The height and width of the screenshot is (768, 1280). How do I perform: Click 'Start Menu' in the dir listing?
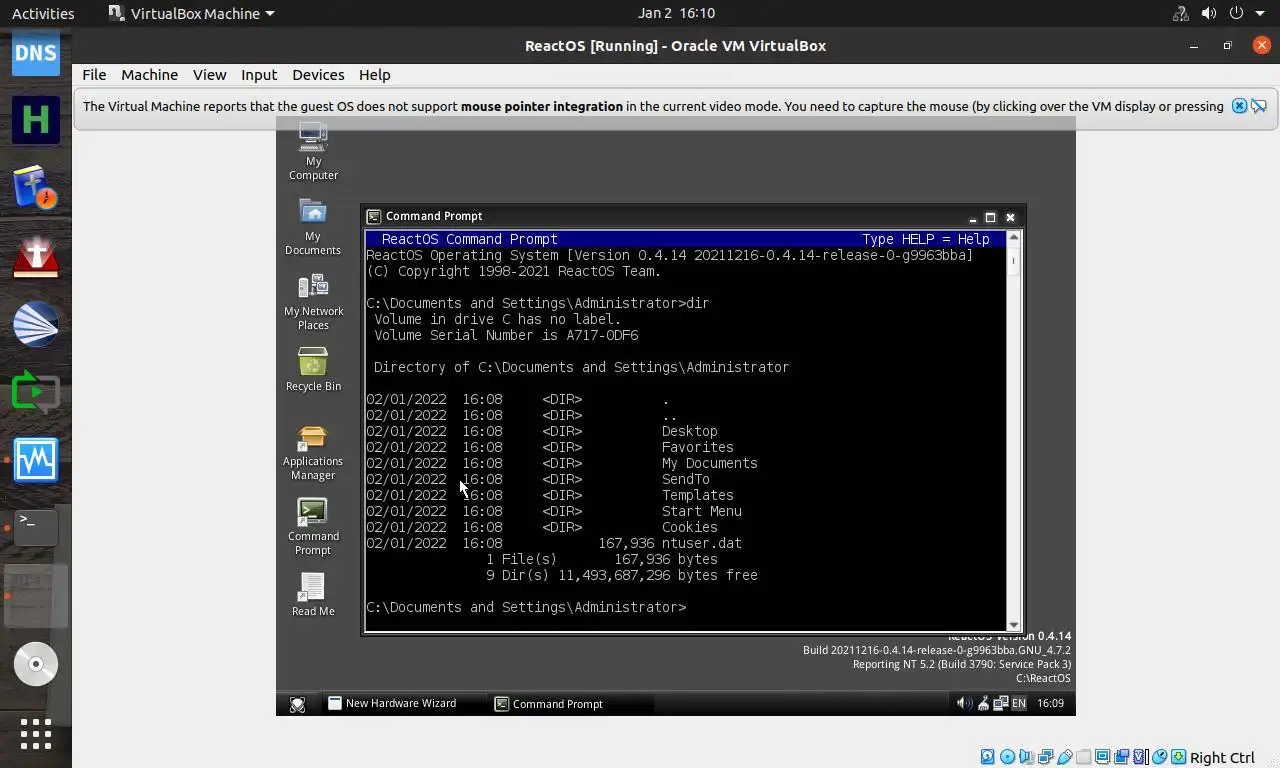pyautogui.click(x=702, y=512)
